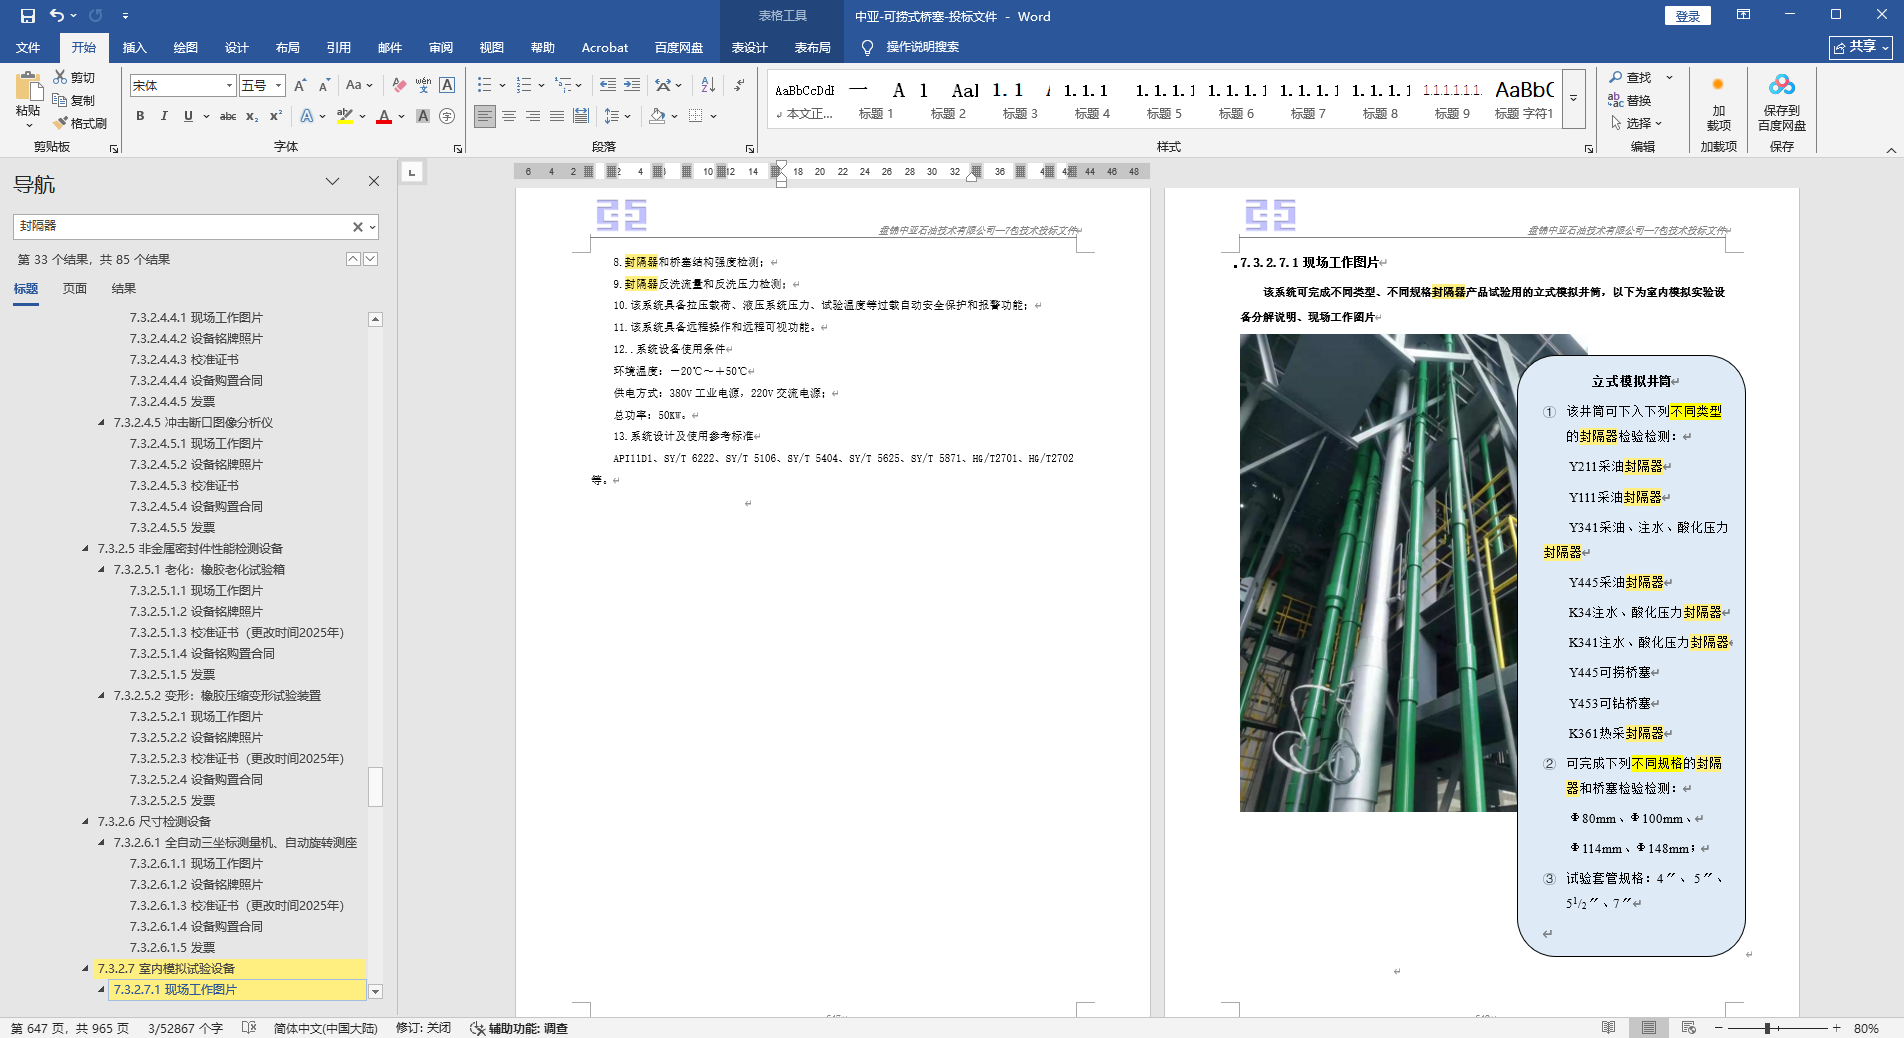Open the 插入 (Insert) ribbon tab
This screenshot has height=1038, width=1904.
[134, 47]
